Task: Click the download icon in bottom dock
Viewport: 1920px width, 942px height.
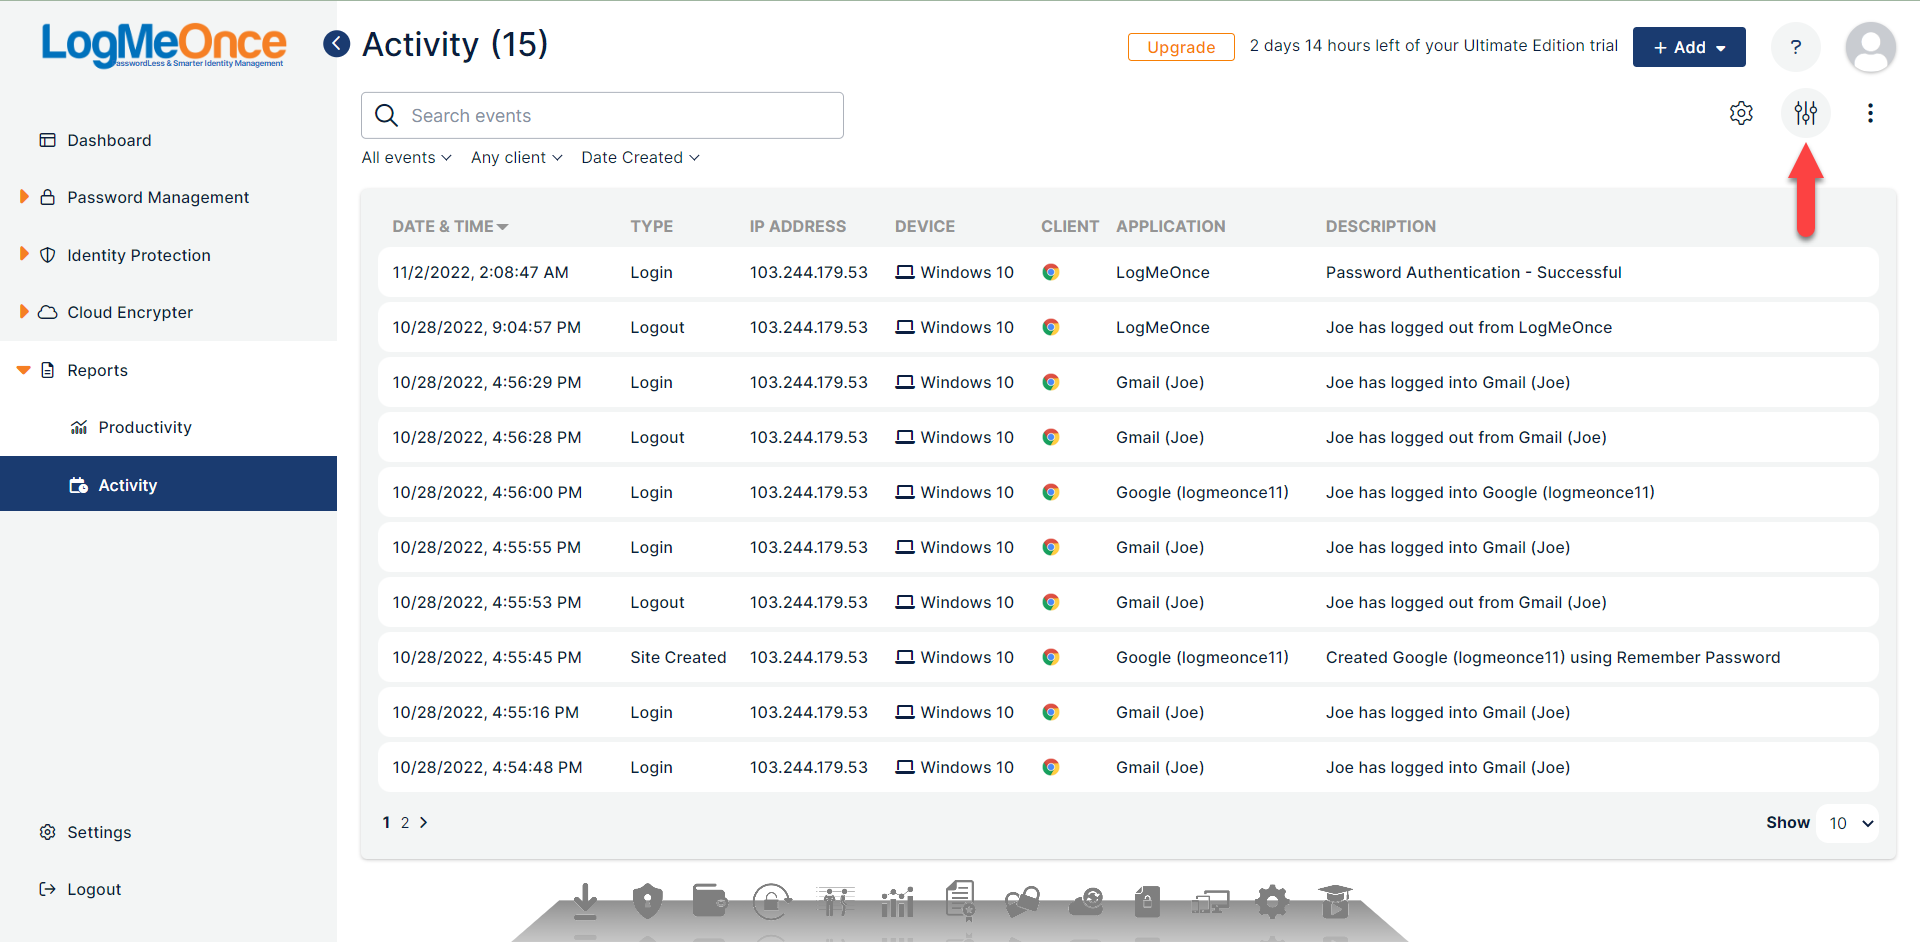Action: click(x=586, y=901)
